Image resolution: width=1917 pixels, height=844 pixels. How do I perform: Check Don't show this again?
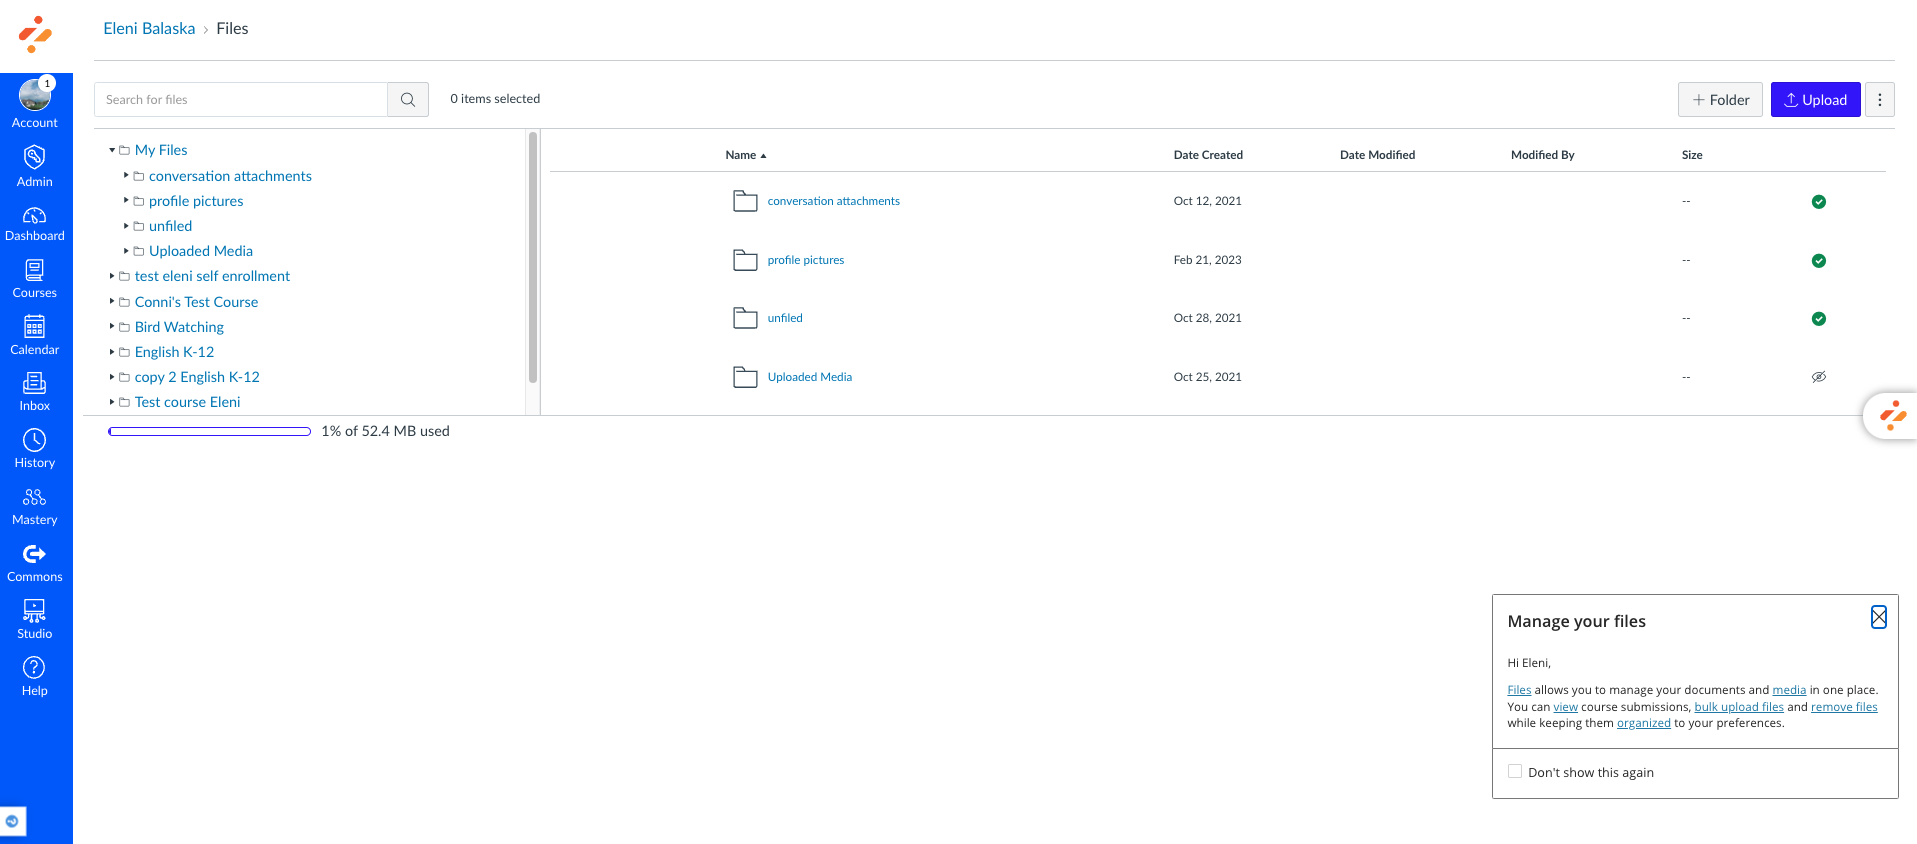pos(1515,771)
